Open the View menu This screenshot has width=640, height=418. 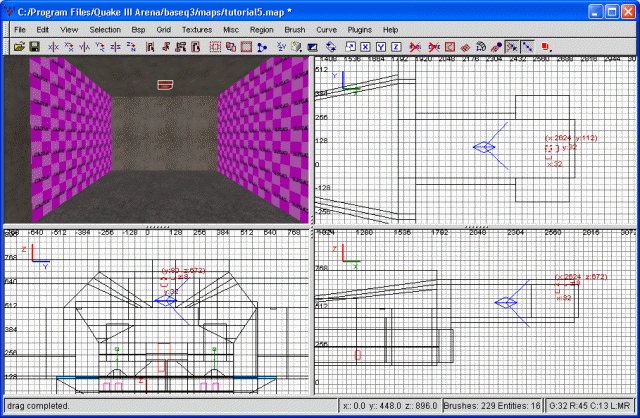[69, 30]
